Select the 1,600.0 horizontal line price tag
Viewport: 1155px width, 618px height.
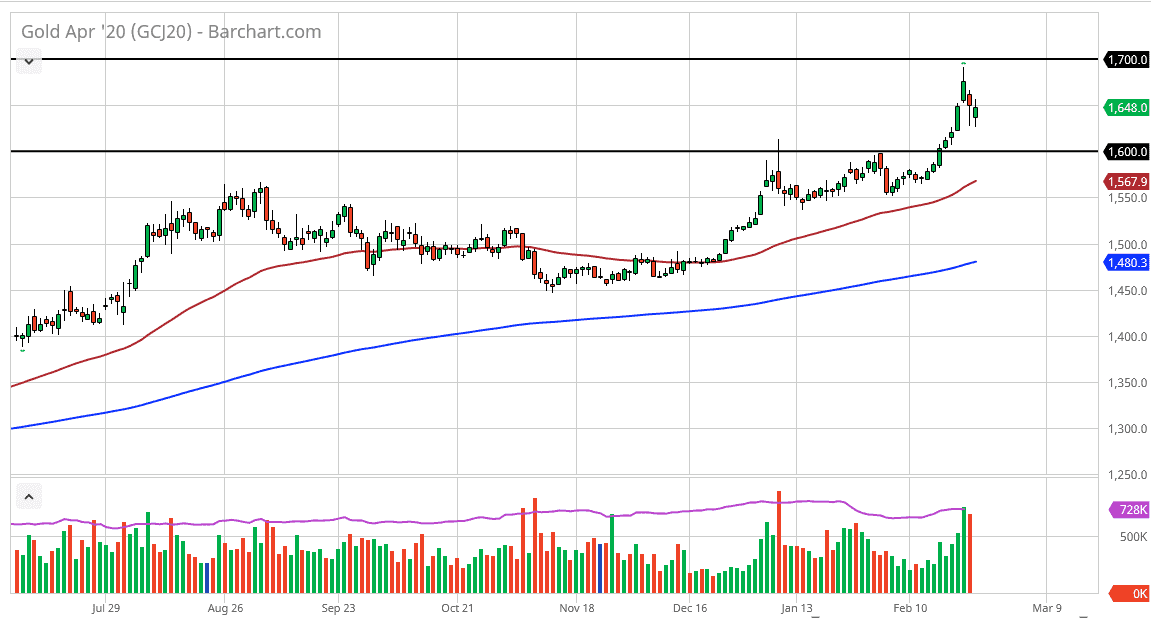pyautogui.click(x=1127, y=151)
